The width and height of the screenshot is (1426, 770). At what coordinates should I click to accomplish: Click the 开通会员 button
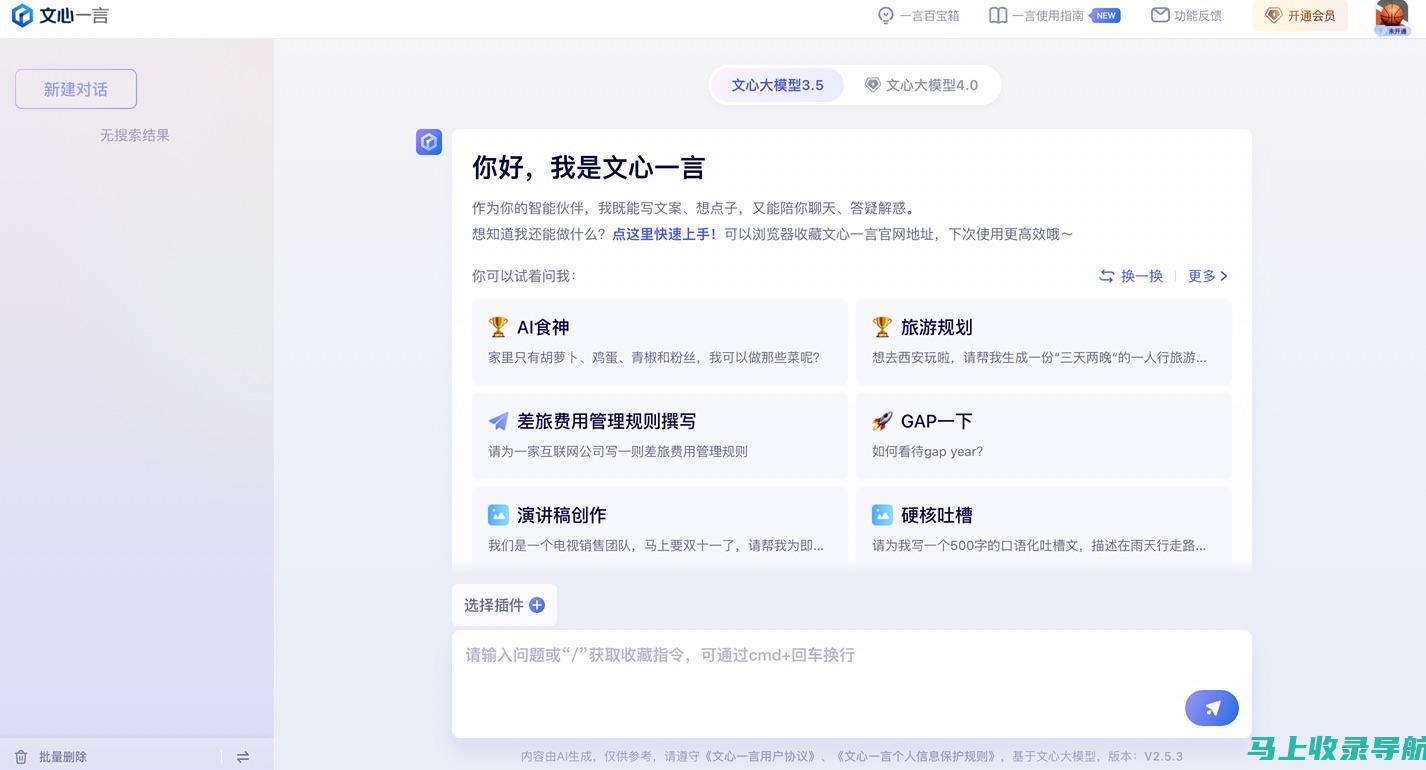click(x=1300, y=15)
